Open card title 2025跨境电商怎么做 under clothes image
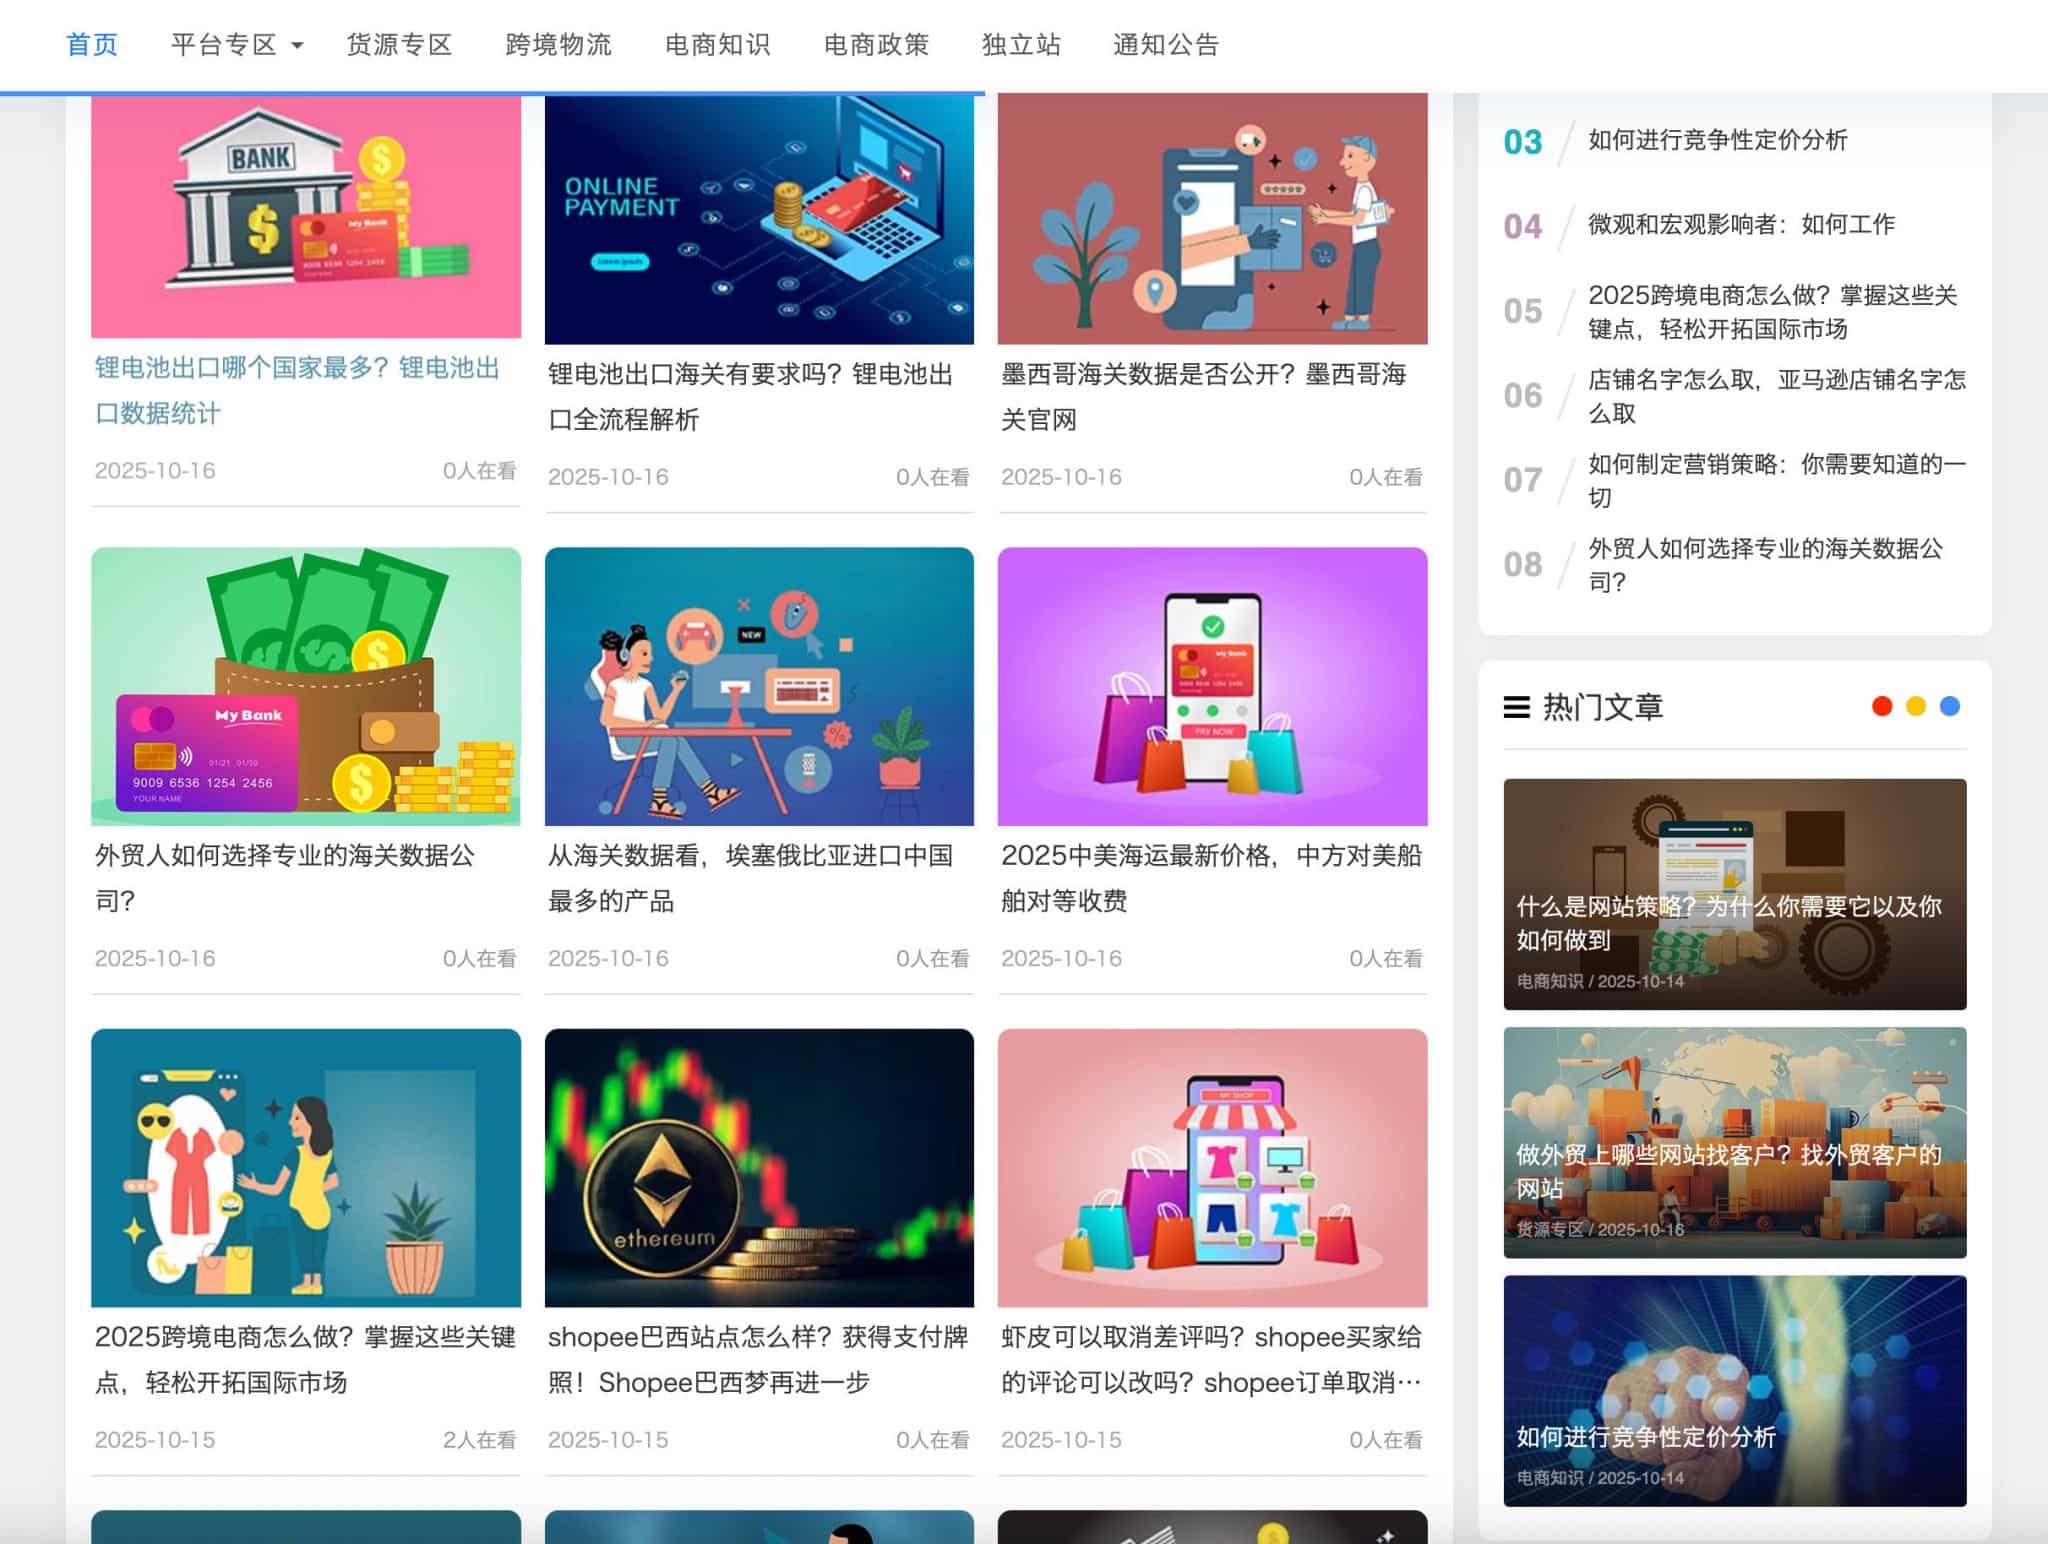Viewport: 2048px width, 1544px height. coord(305,1360)
